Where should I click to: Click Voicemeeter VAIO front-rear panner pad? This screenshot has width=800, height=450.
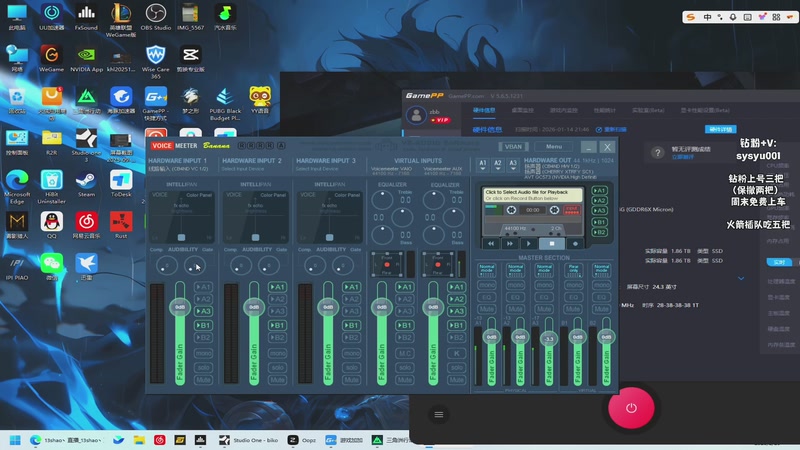[386, 264]
